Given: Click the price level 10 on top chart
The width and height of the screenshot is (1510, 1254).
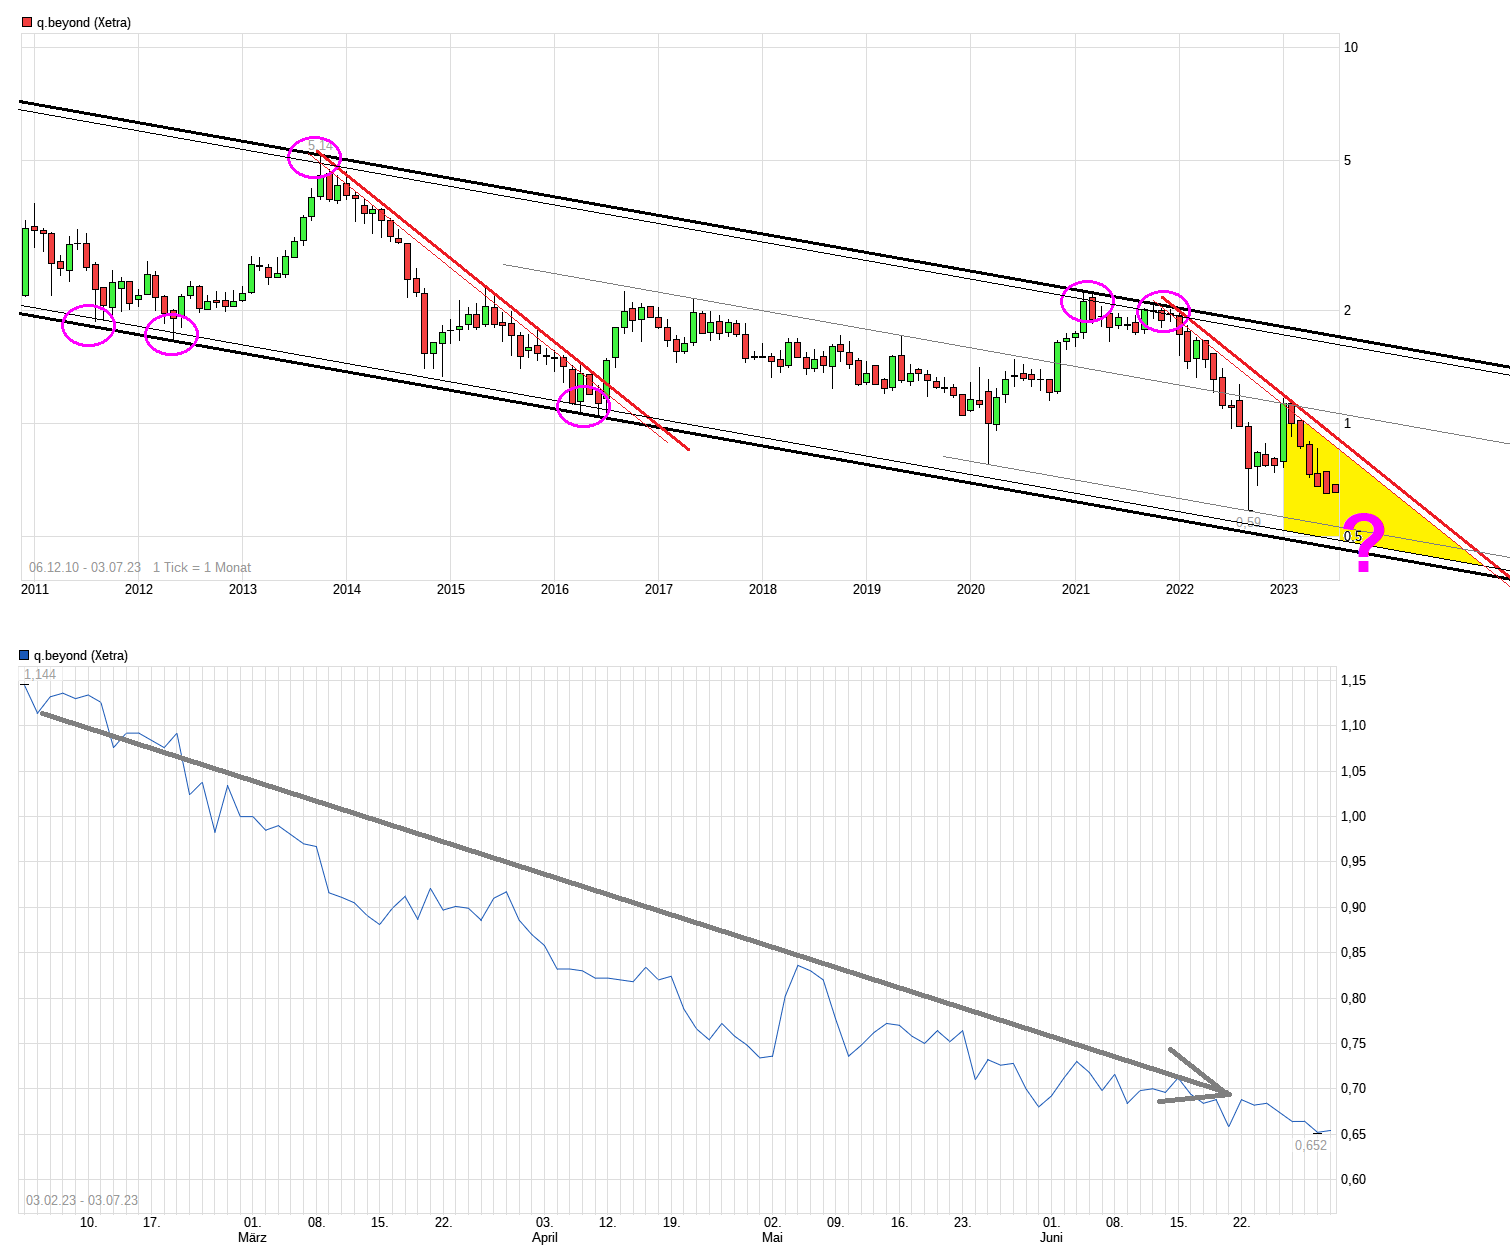Looking at the screenshot, I should 1351,47.
